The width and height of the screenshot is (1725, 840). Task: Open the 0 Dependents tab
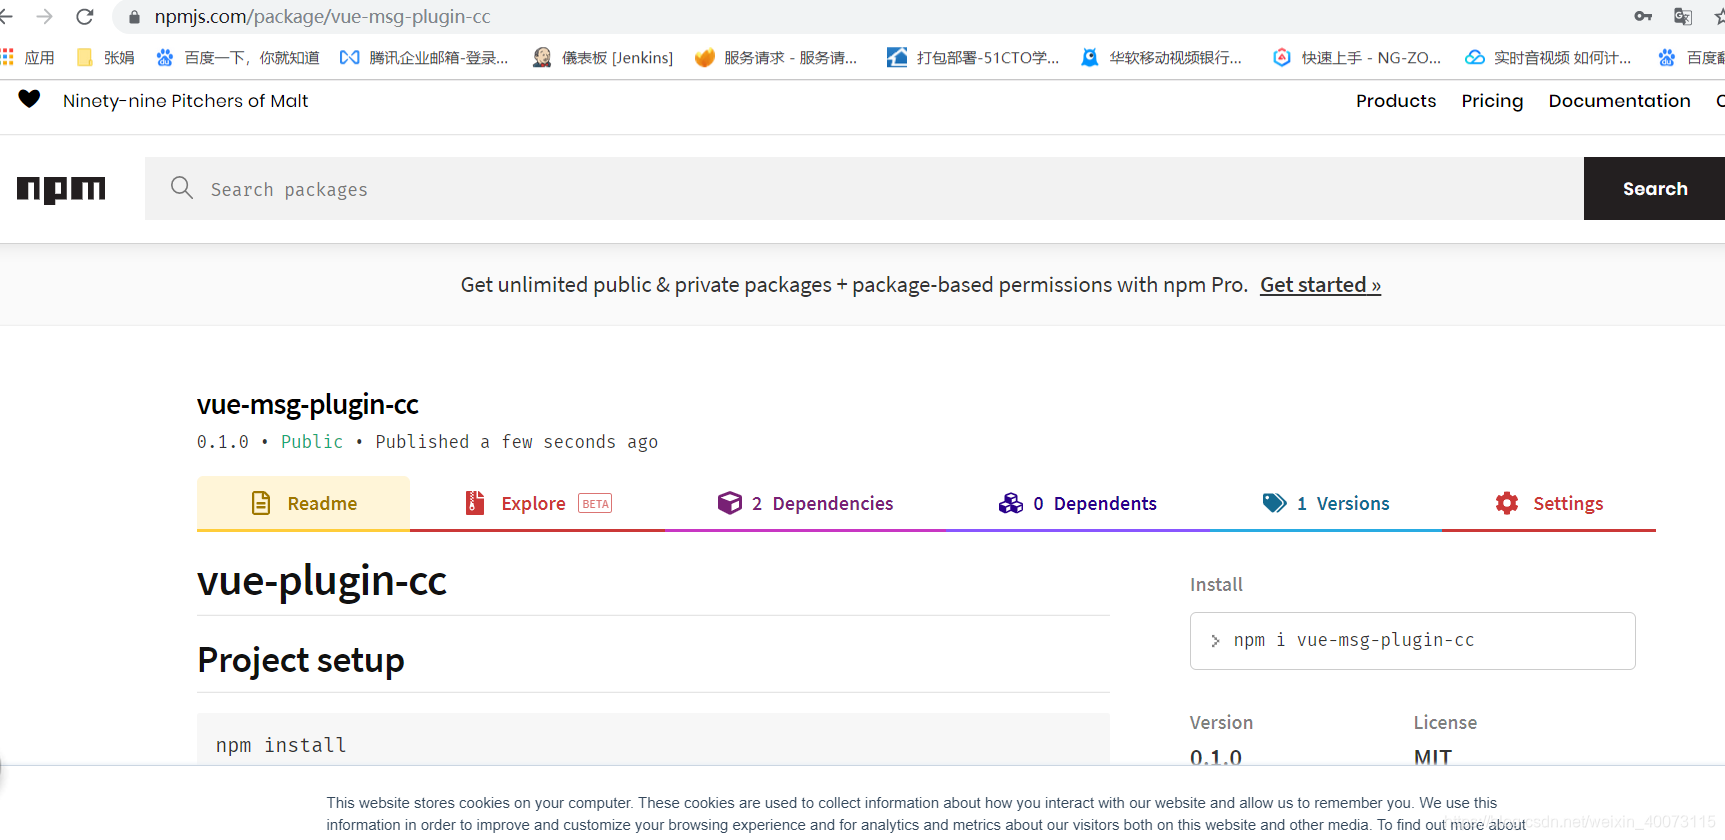1077,503
